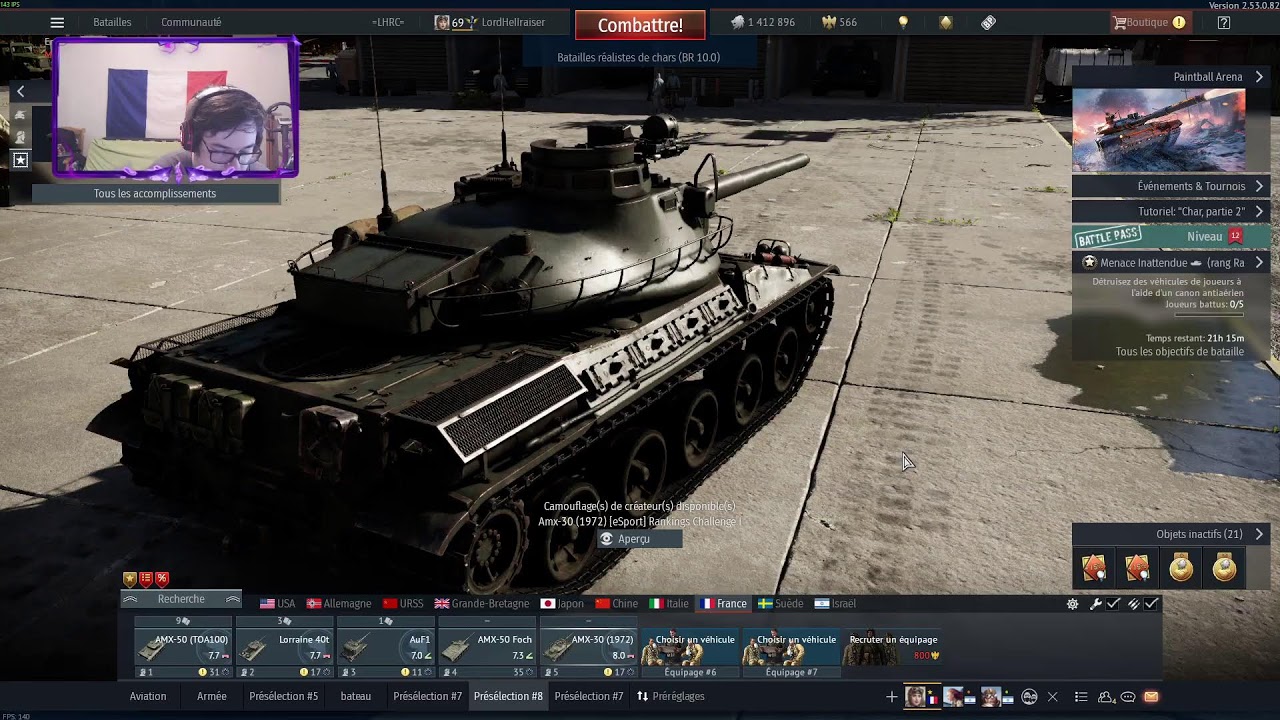The width and height of the screenshot is (1280, 720).
Task: Open the Batailles menu
Action: (x=112, y=22)
